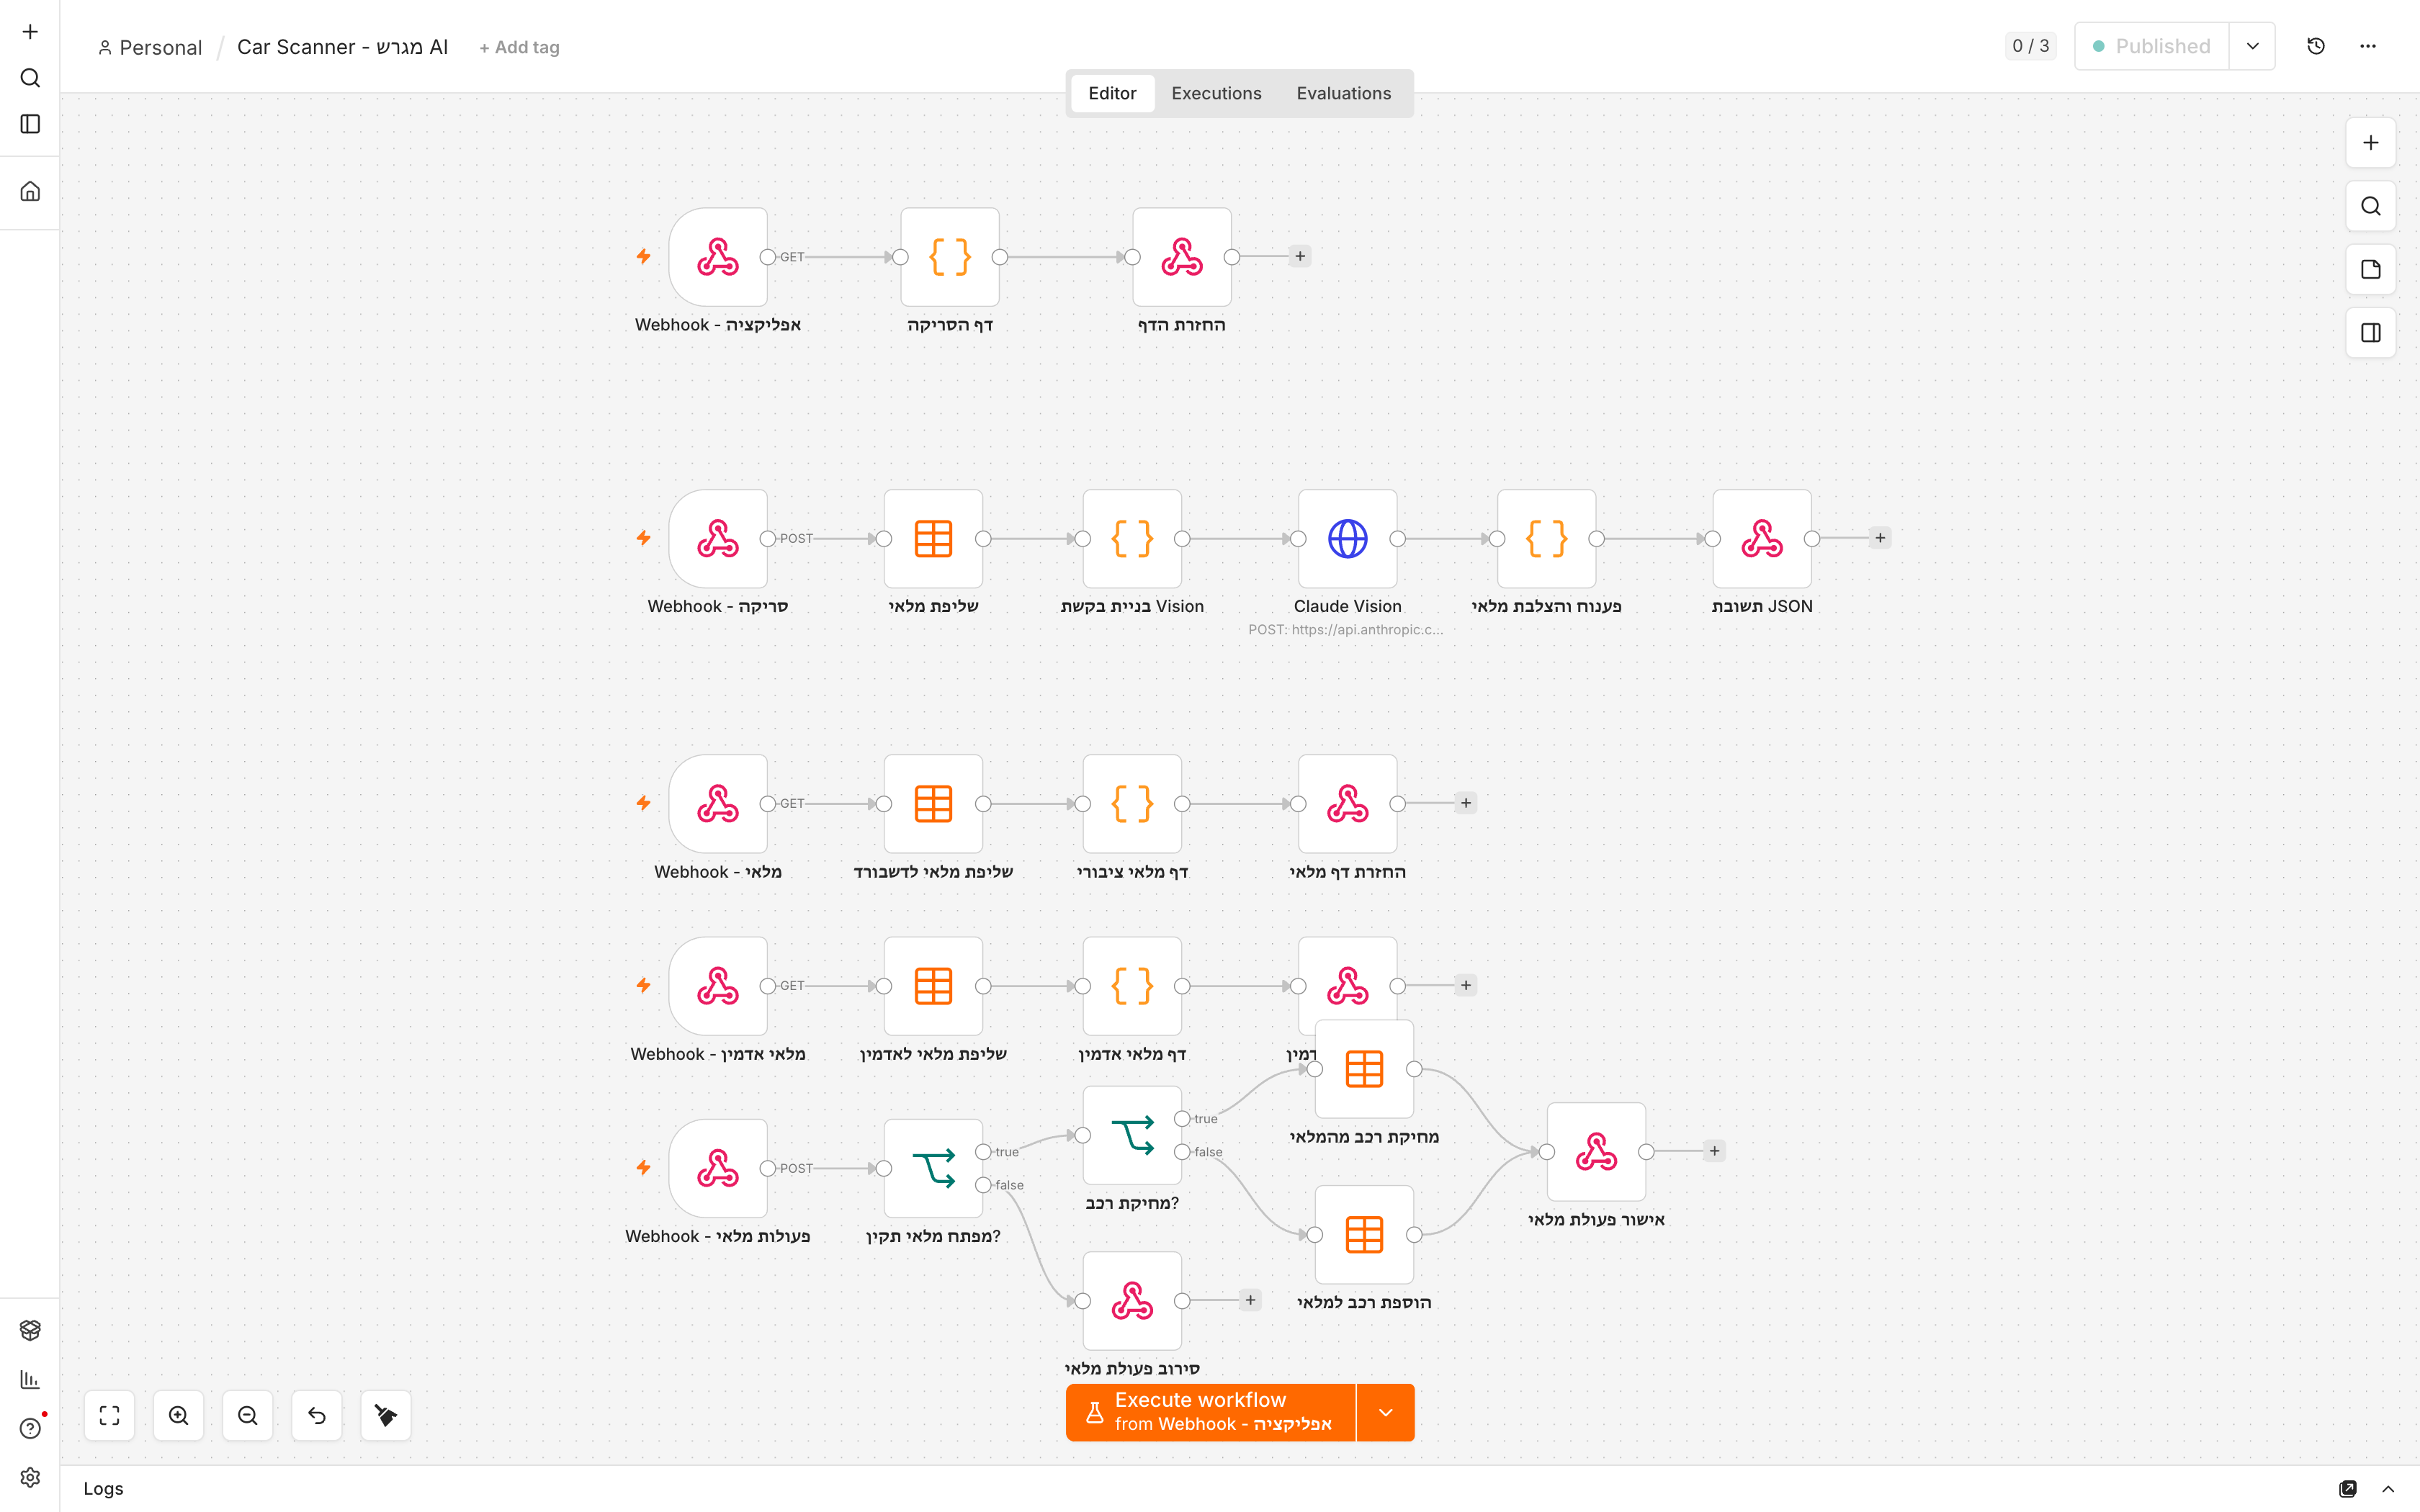Open the Execute workflow trigger dropdown
The width and height of the screenshot is (2420, 1512).
pos(1385,1412)
